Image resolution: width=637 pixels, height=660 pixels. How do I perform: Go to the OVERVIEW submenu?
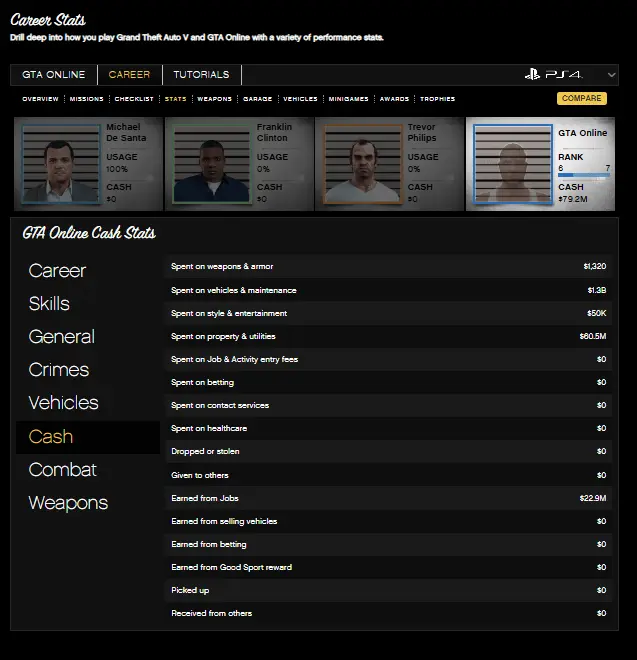40,99
